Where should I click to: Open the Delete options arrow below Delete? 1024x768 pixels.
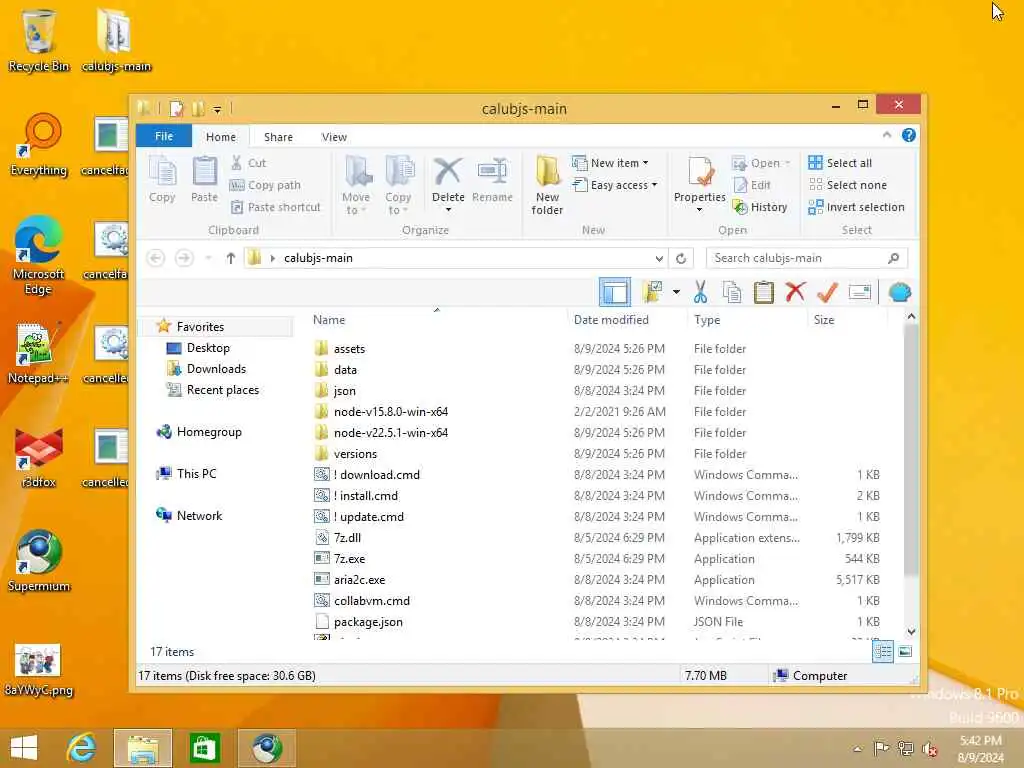[x=448, y=210]
